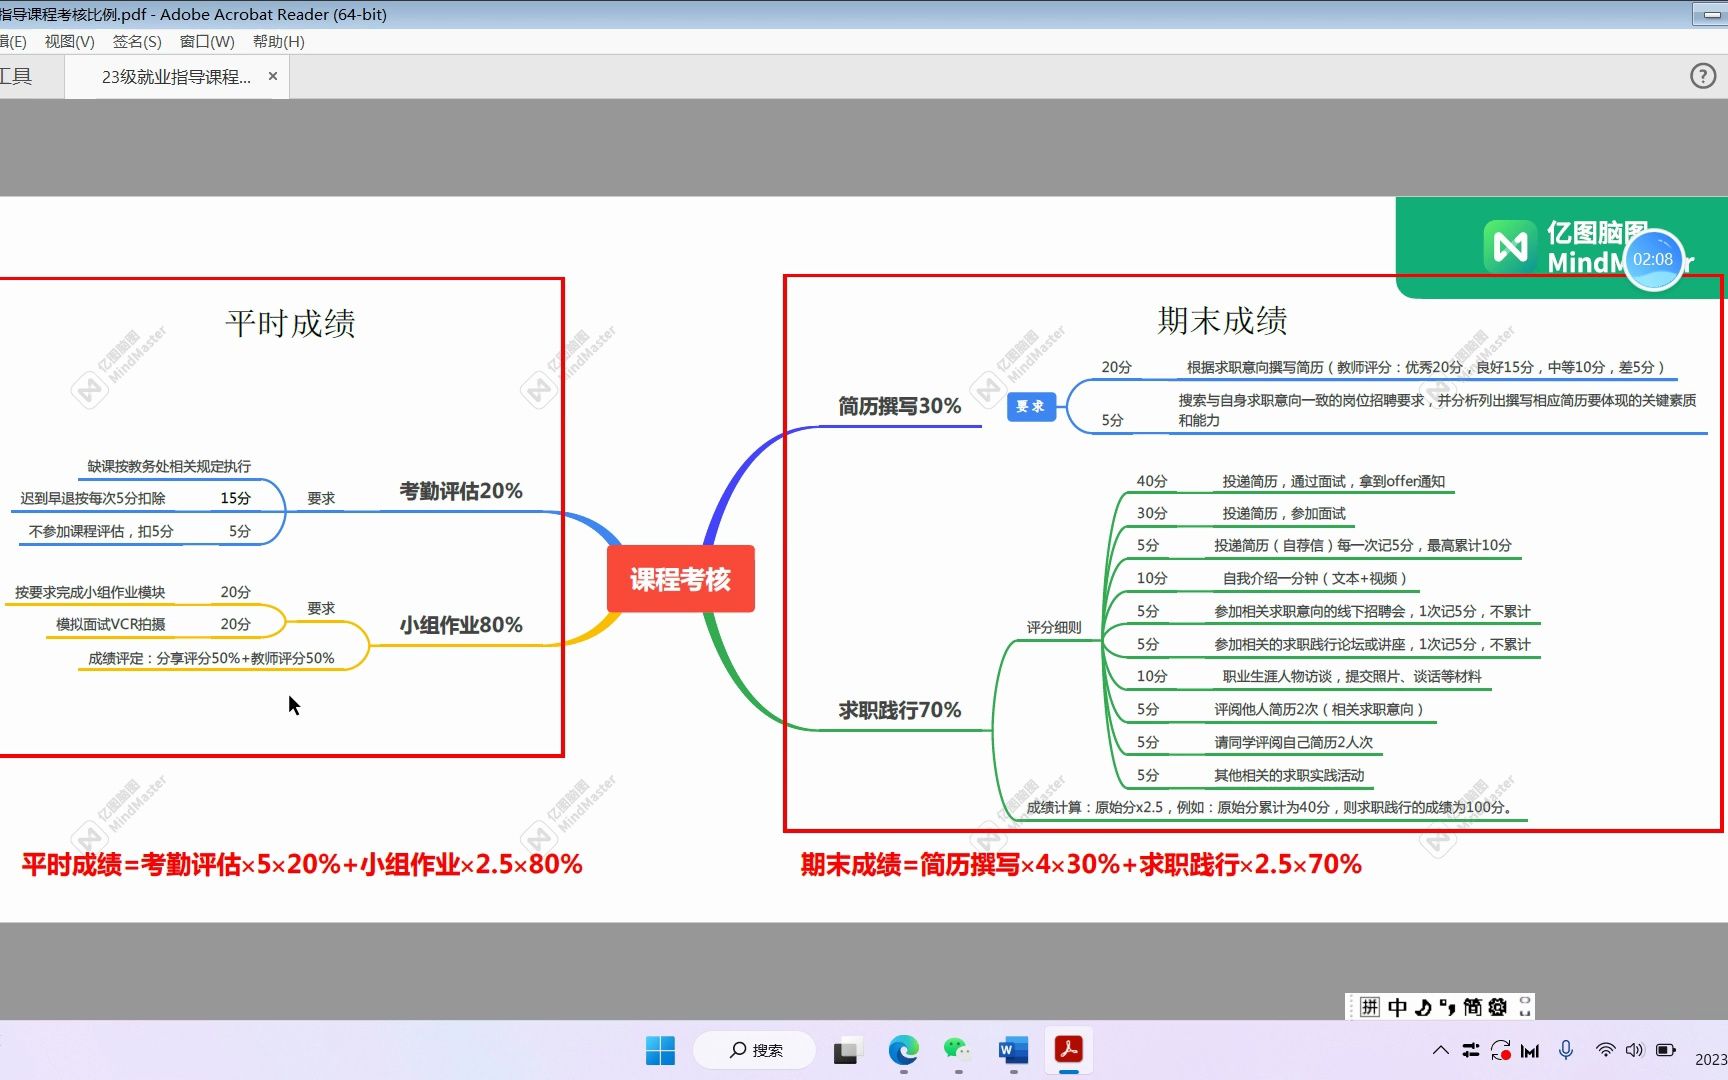The width and height of the screenshot is (1728, 1080).
Task: Click the text 其他相关的求职实践活动
Action: [x=1289, y=775]
